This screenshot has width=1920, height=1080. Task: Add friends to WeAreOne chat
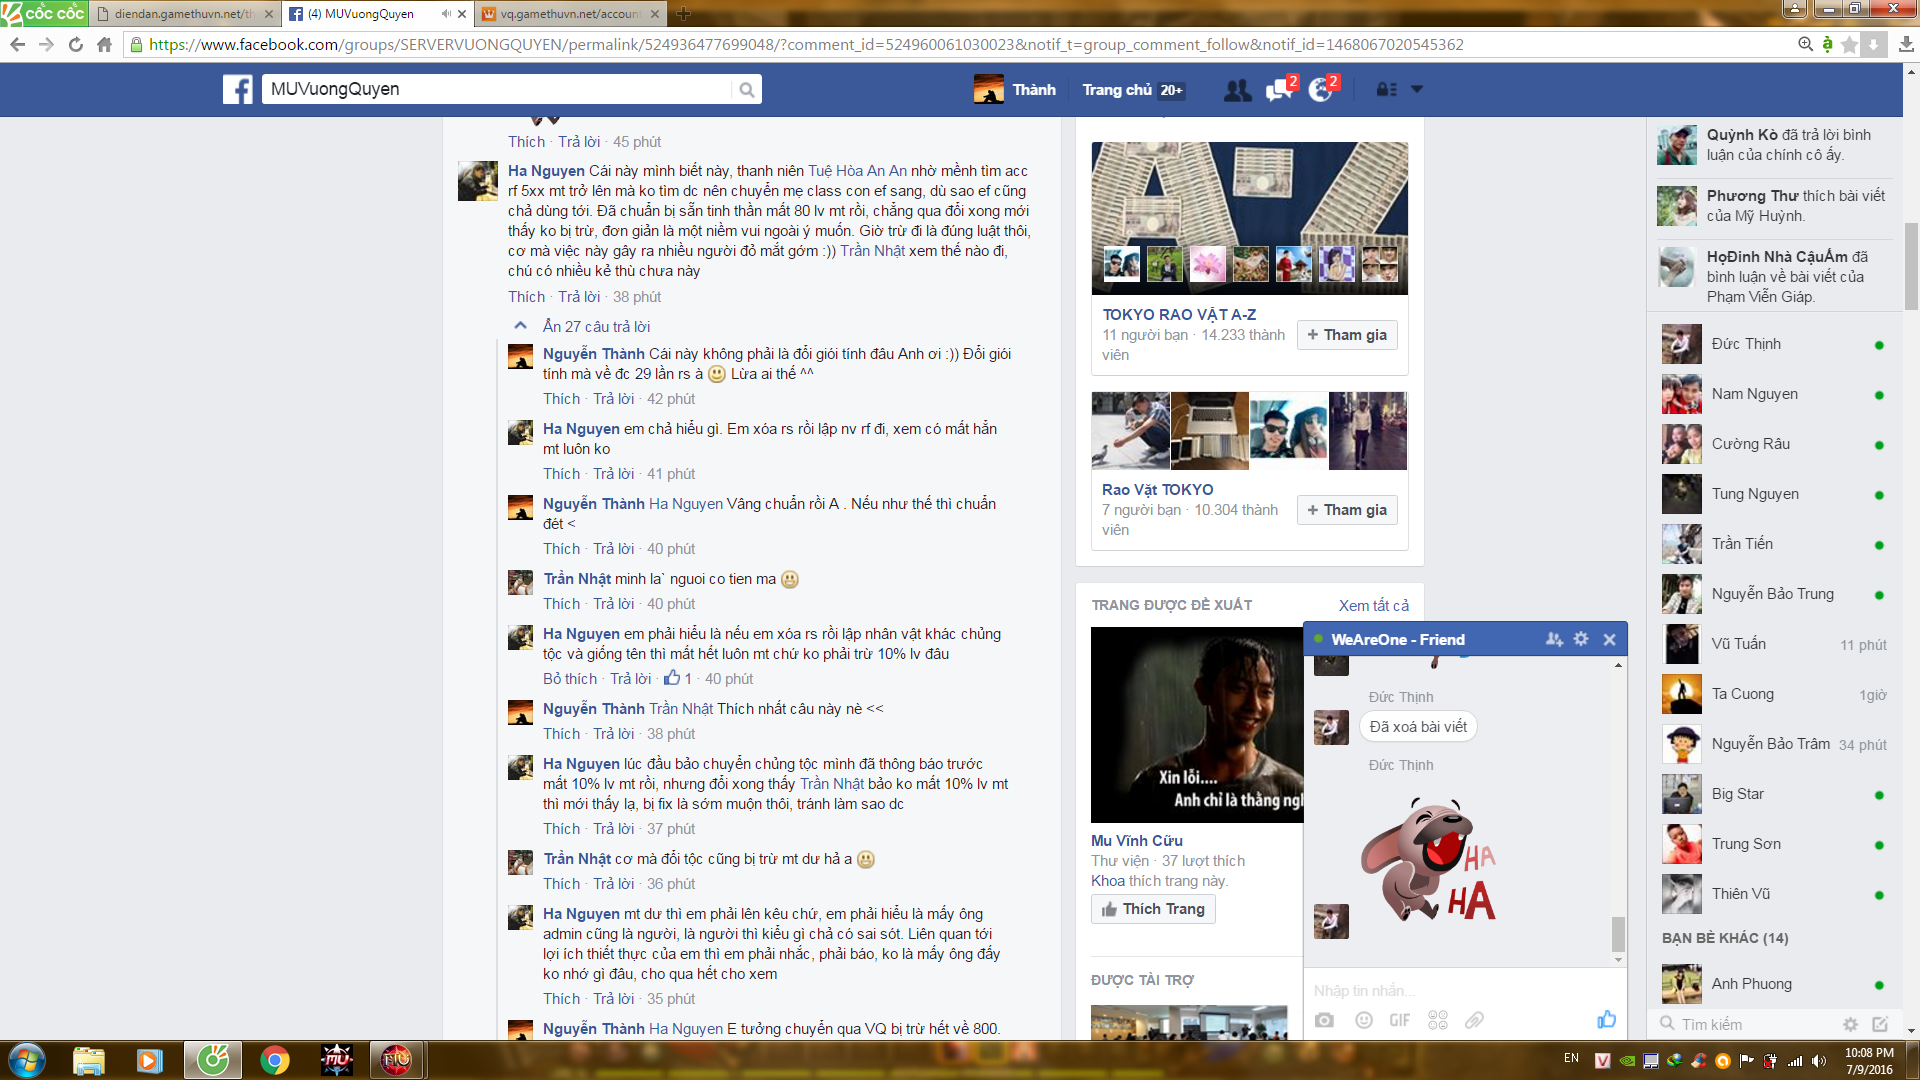click(x=1554, y=639)
